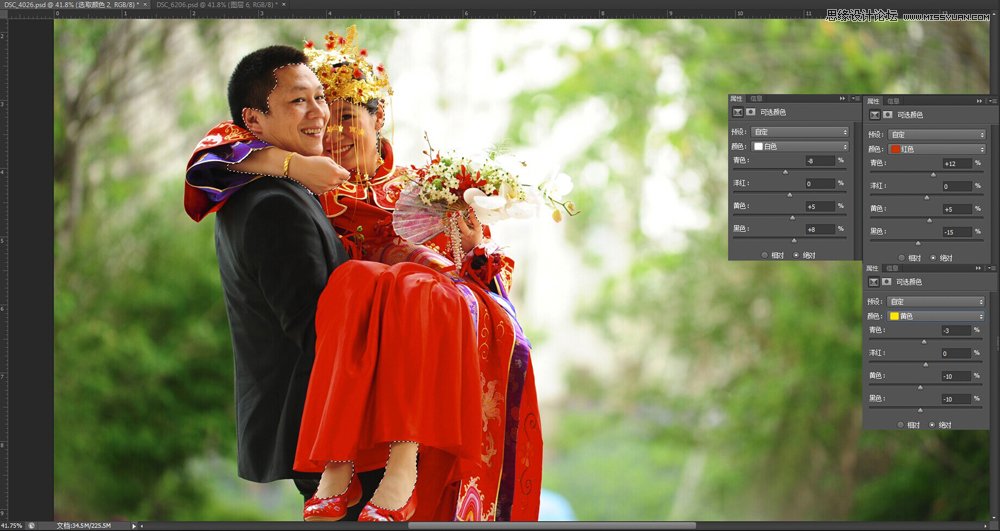Image resolution: width=1000 pixels, height=531 pixels.
Task: Collapse the White color properties panel with double arrows
Action: click(842, 99)
